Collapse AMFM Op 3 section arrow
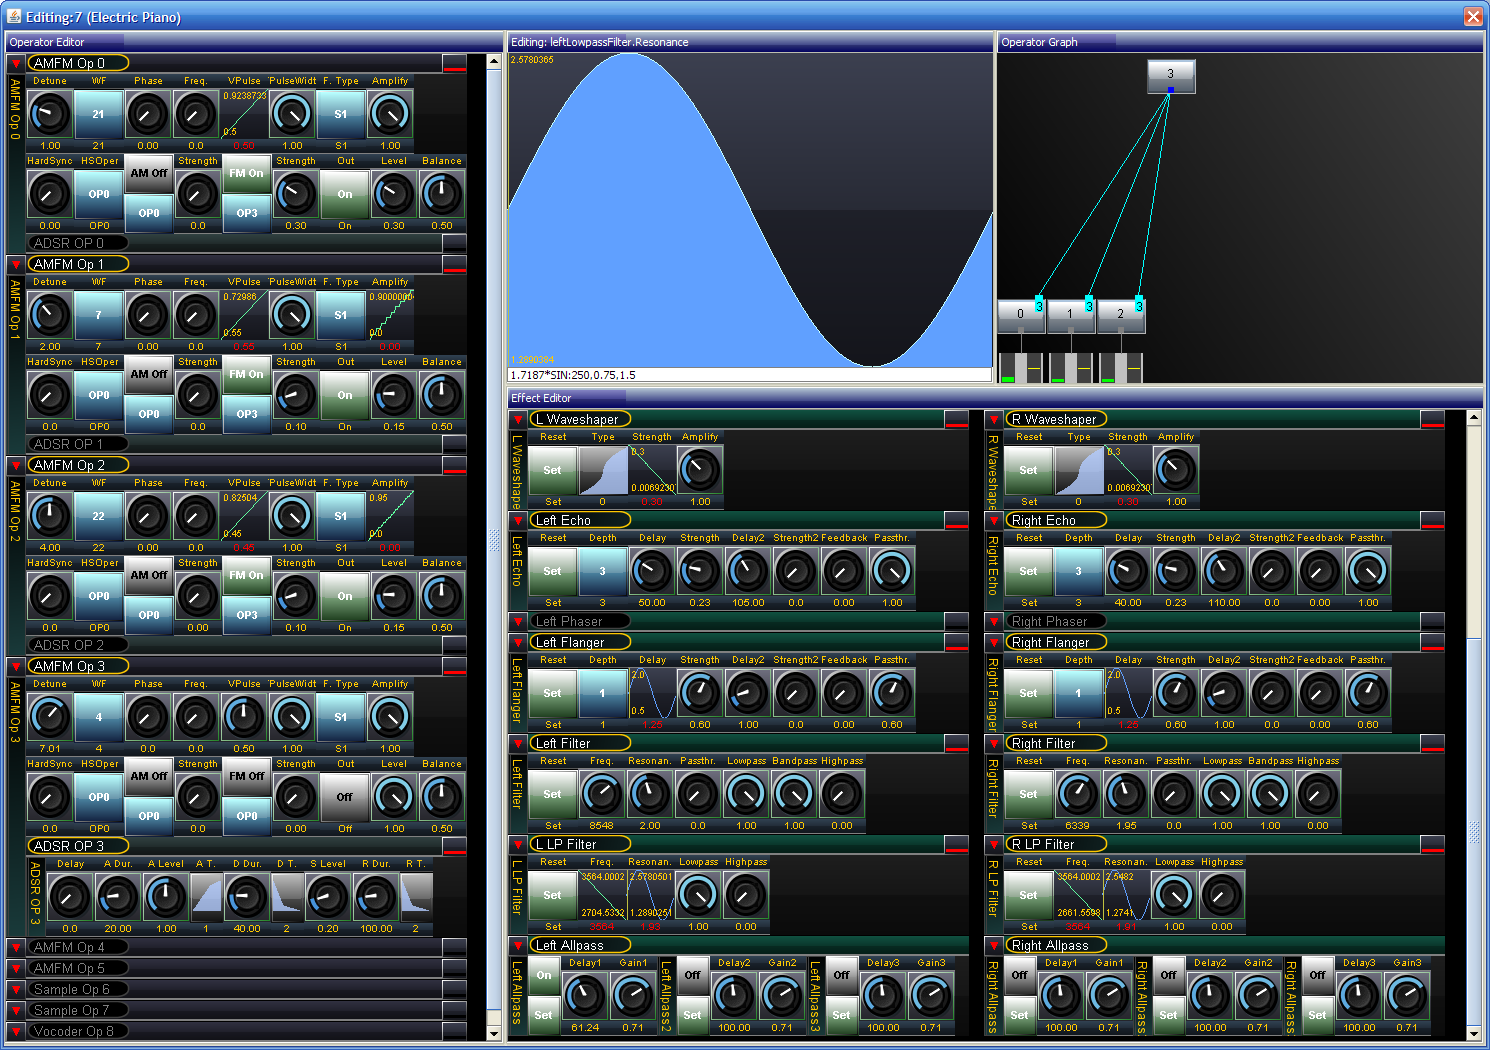The image size is (1490, 1050). pos(16,666)
